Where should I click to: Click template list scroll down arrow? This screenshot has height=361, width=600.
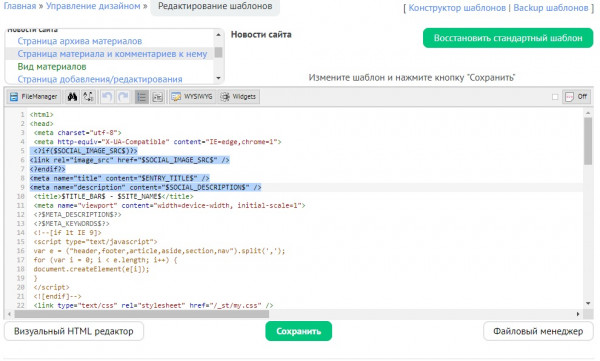pyautogui.click(x=218, y=78)
